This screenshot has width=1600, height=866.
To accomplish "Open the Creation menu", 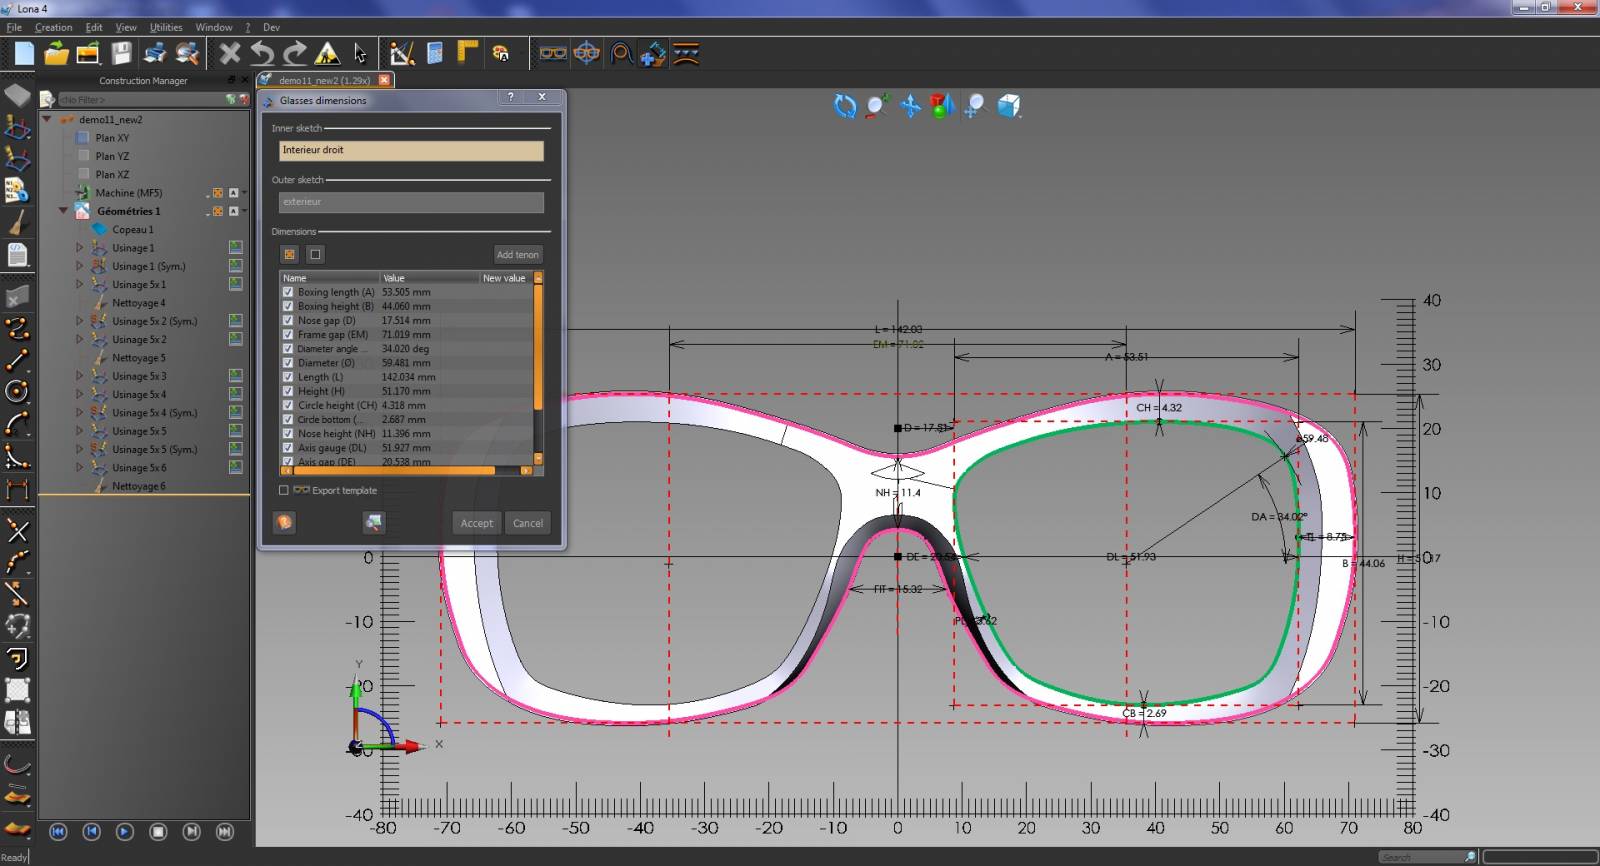I will [53, 27].
